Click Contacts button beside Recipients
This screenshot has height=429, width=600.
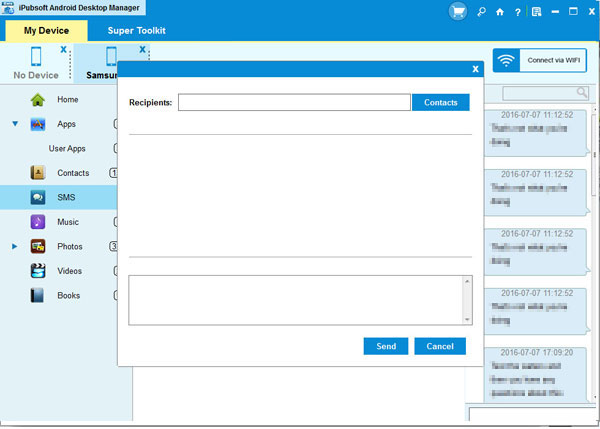(x=440, y=102)
